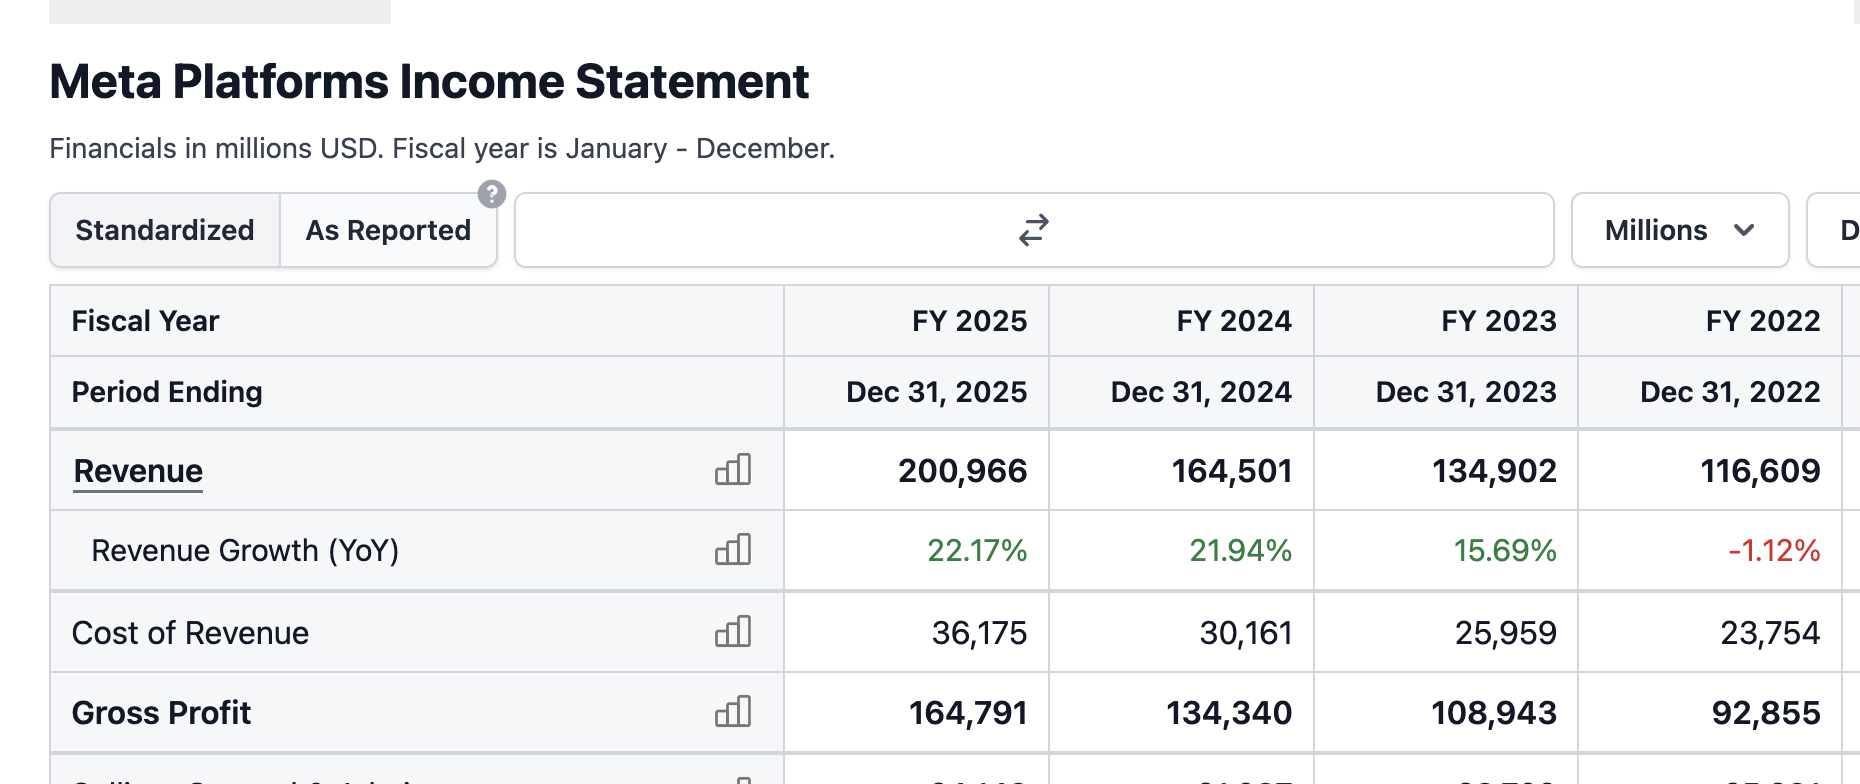The height and width of the screenshot is (784, 1860).
Task: Open the Millions units dropdown
Action: tap(1680, 230)
